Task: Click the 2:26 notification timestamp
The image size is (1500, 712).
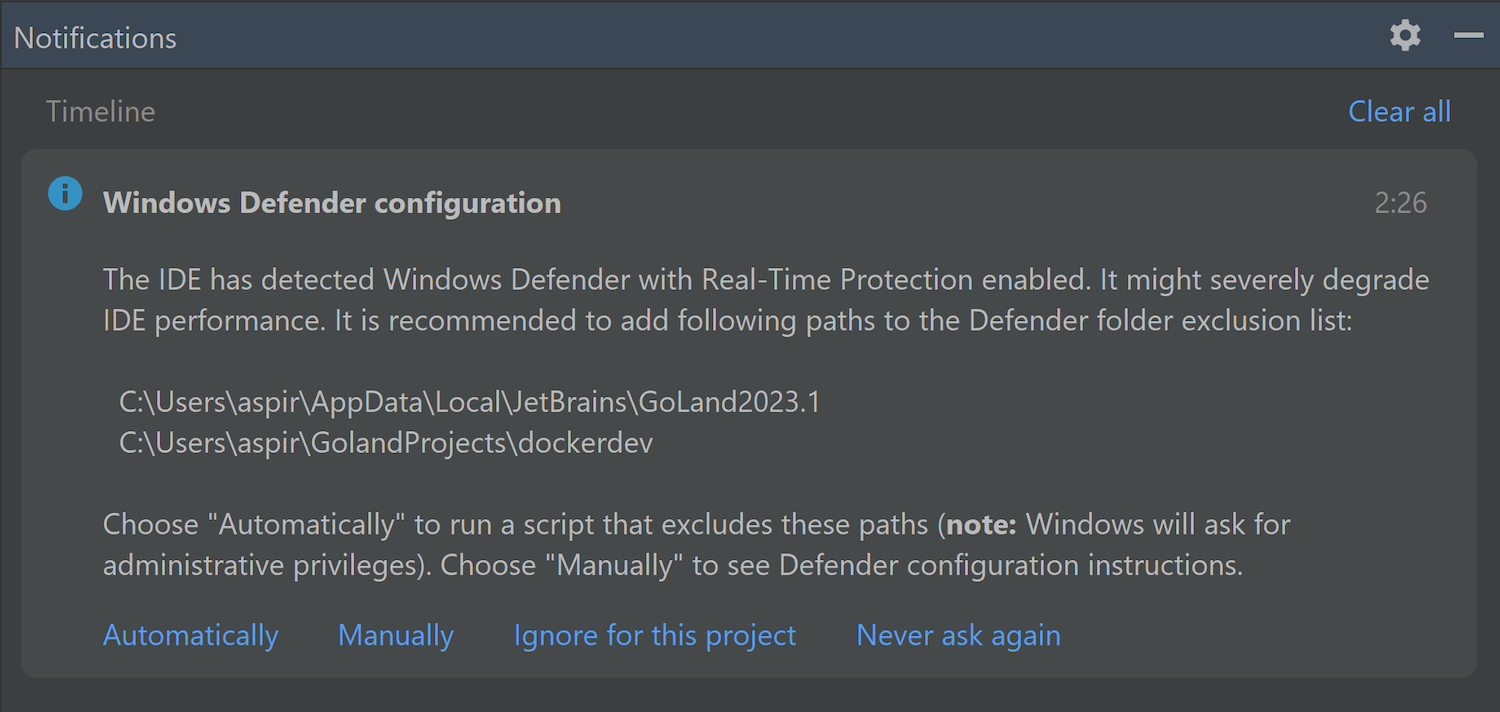Action: click(1400, 203)
